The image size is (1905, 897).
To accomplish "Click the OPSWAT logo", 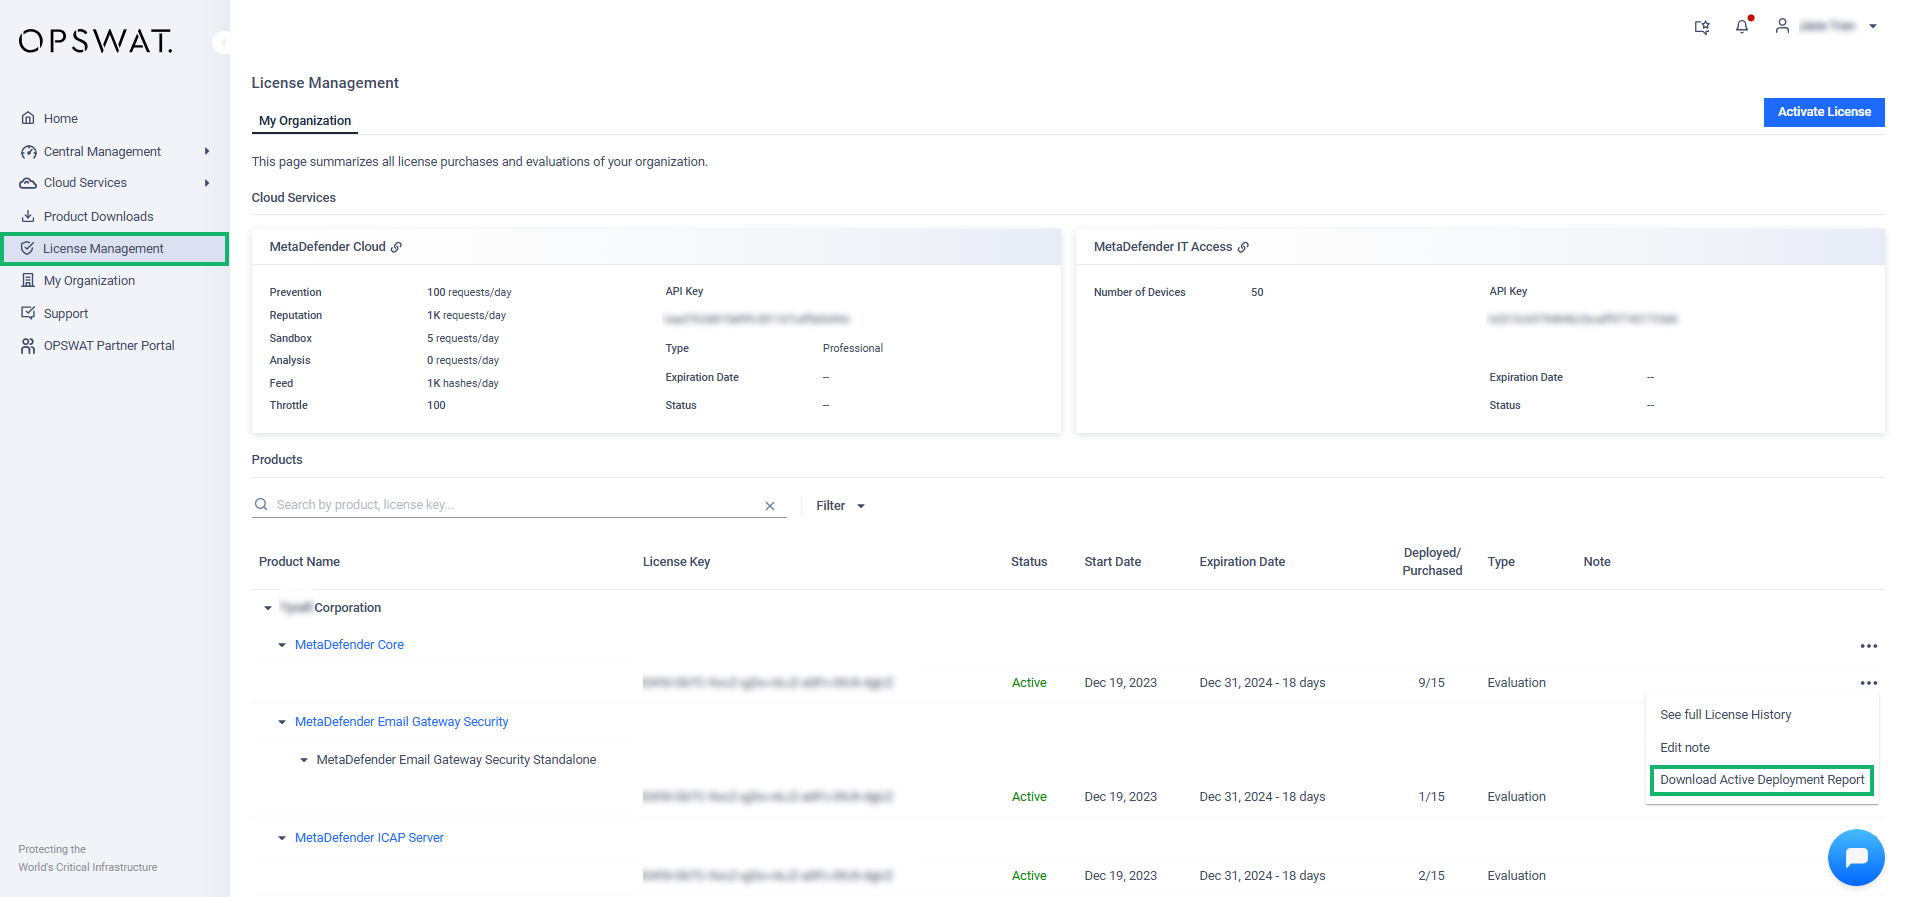I will (x=96, y=41).
